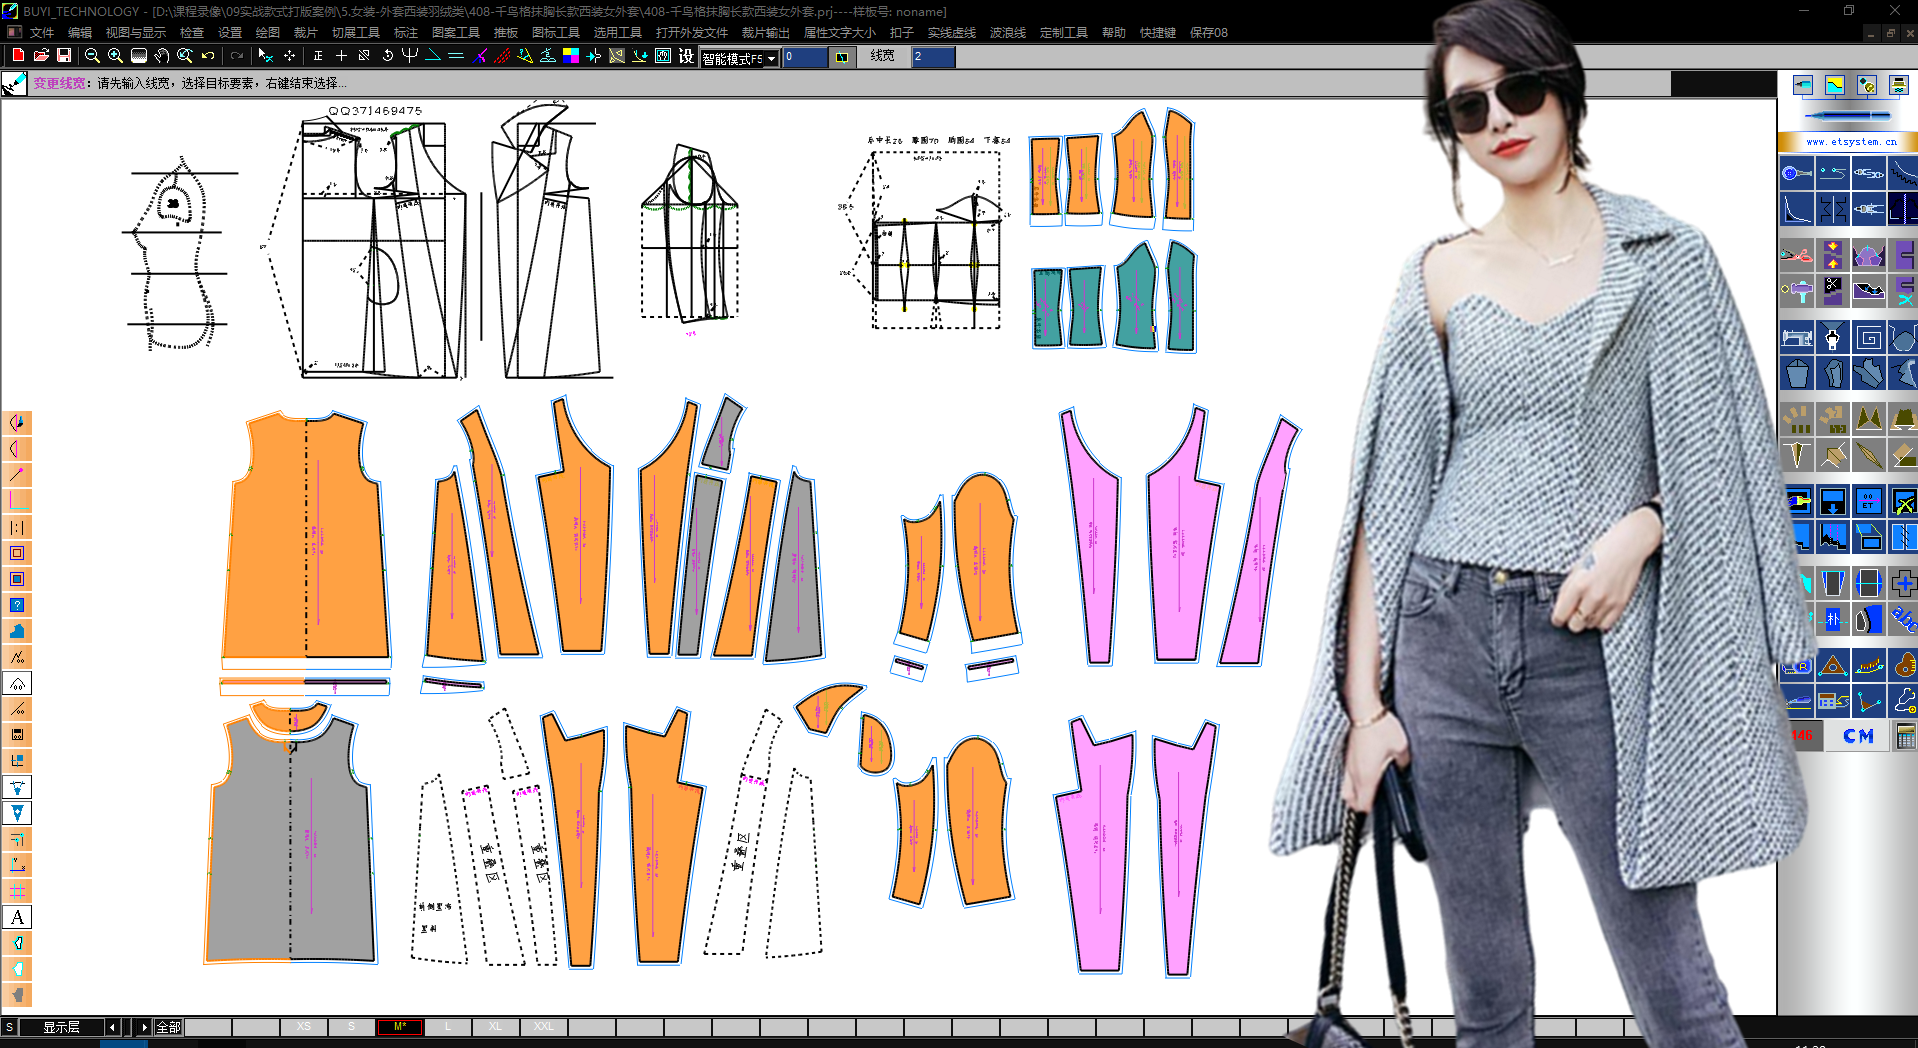Open the 推板 menu
Viewport: 1918px width, 1048px height.
(x=506, y=33)
